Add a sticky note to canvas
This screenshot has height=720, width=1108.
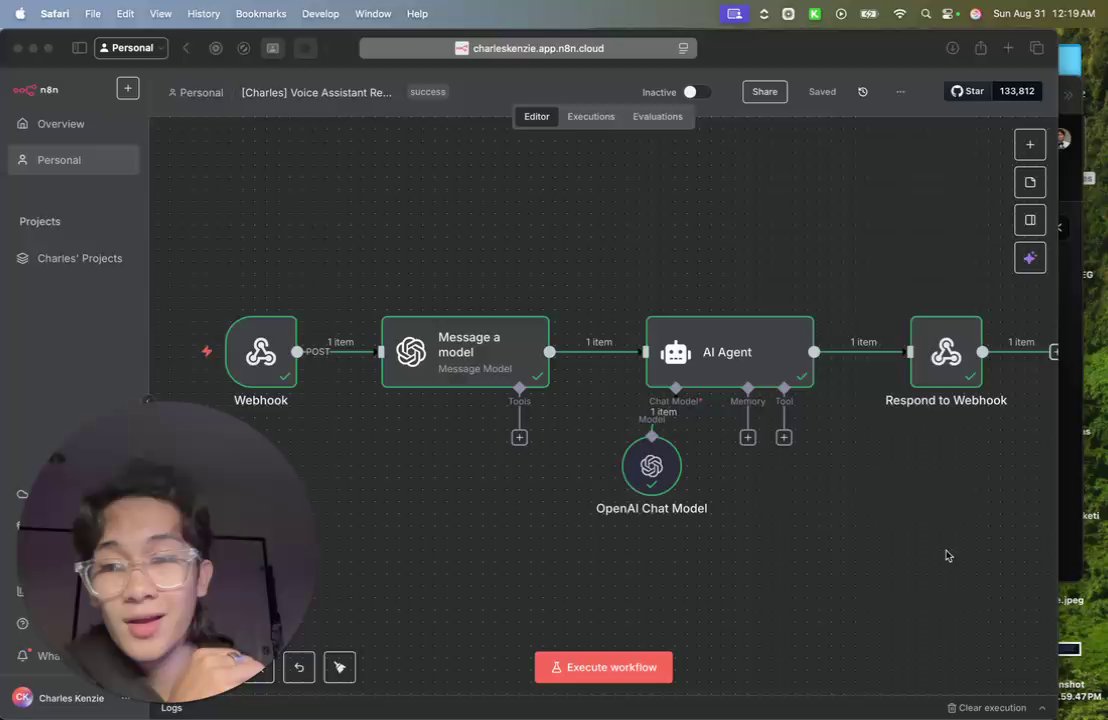coord(1030,182)
